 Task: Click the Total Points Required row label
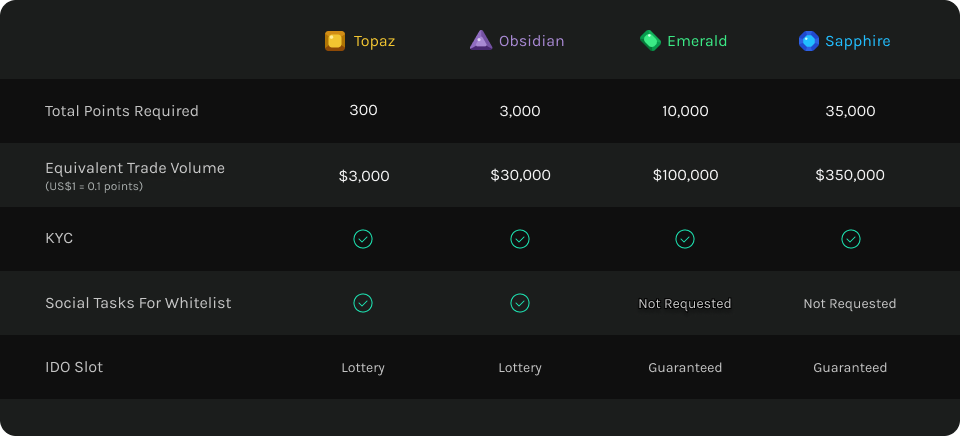coord(122,111)
